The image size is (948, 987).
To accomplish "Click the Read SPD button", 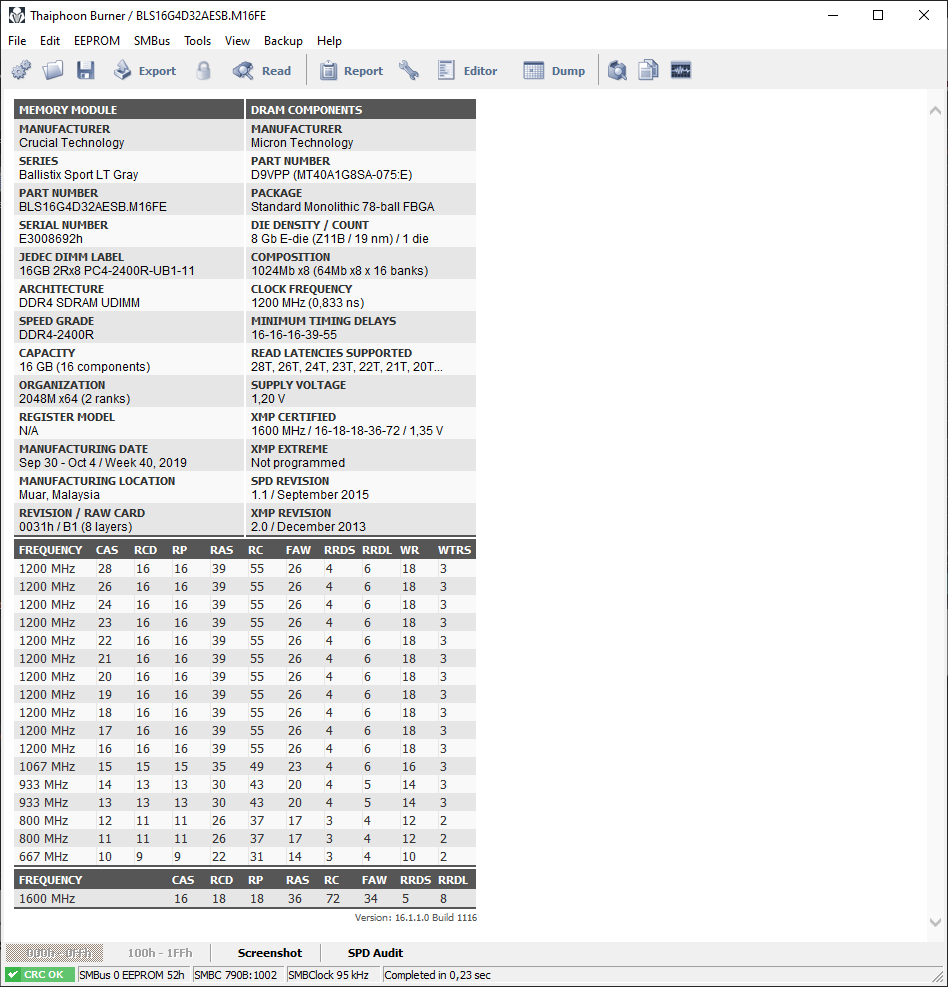I will click(261, 70).
